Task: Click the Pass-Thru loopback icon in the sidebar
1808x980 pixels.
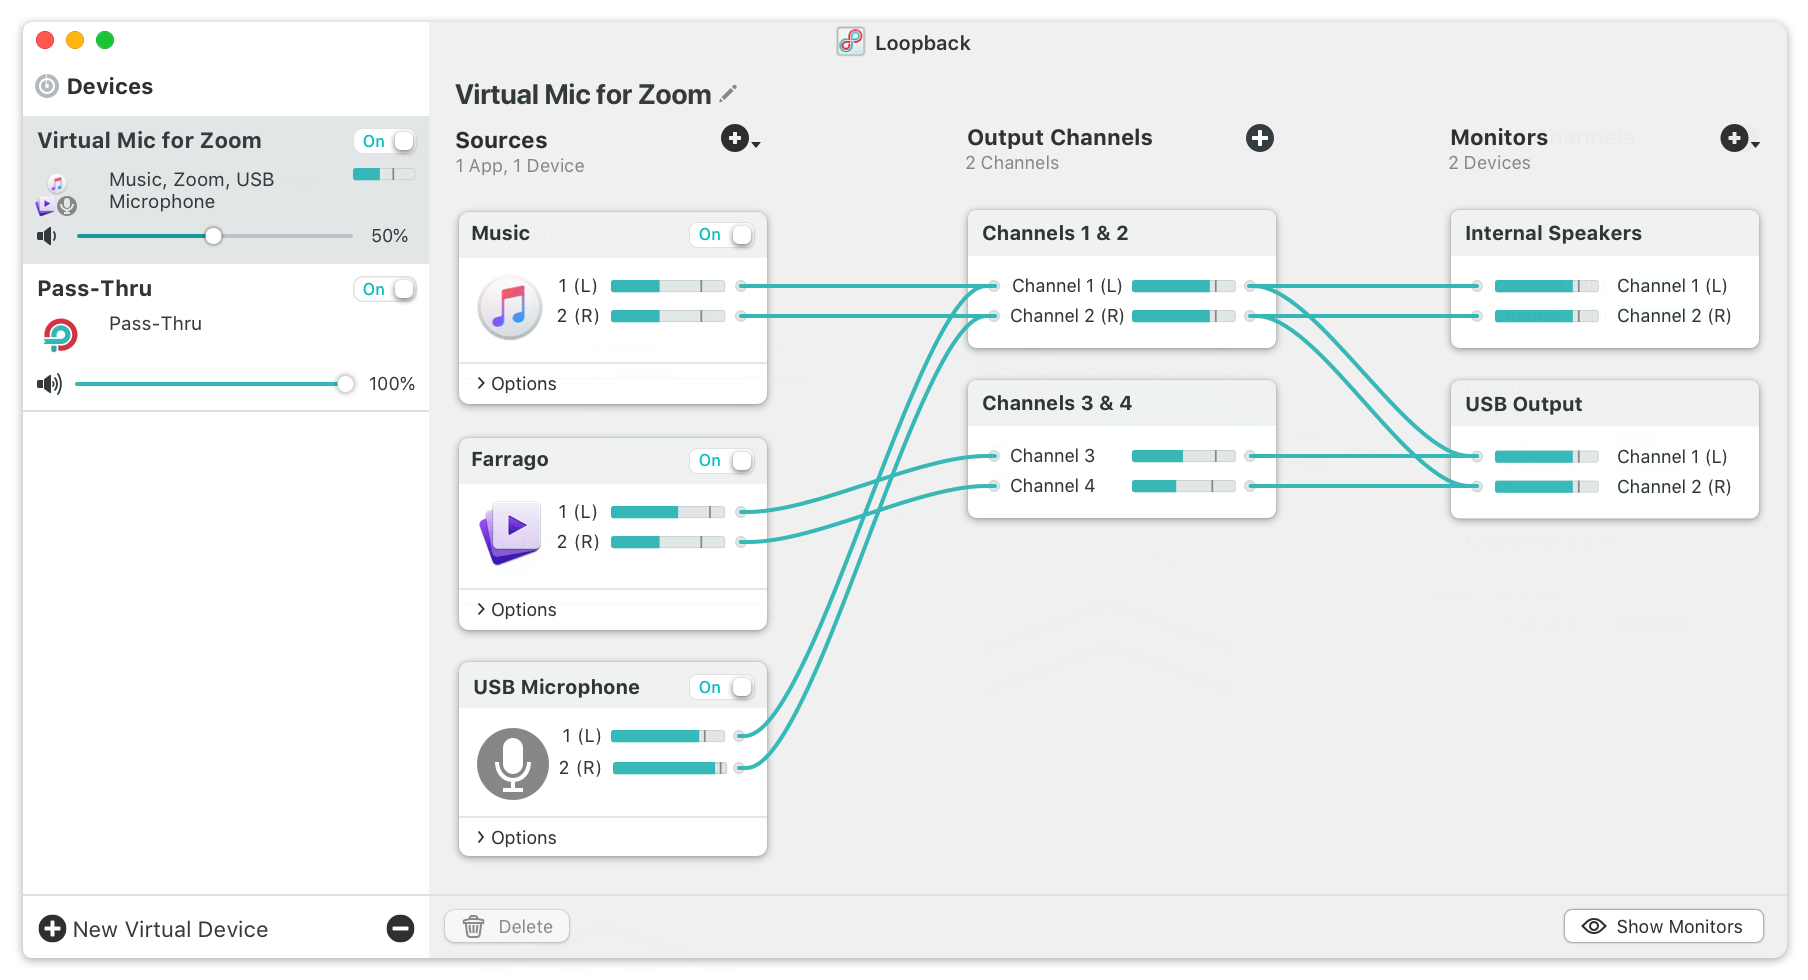Action: click(x=59, y=335)
